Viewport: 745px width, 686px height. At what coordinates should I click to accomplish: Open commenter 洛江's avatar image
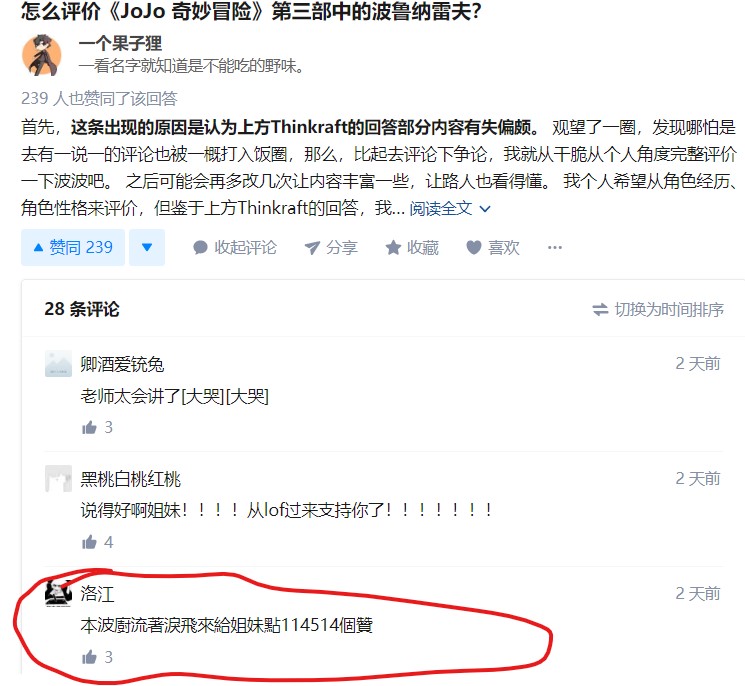(58, 593)
